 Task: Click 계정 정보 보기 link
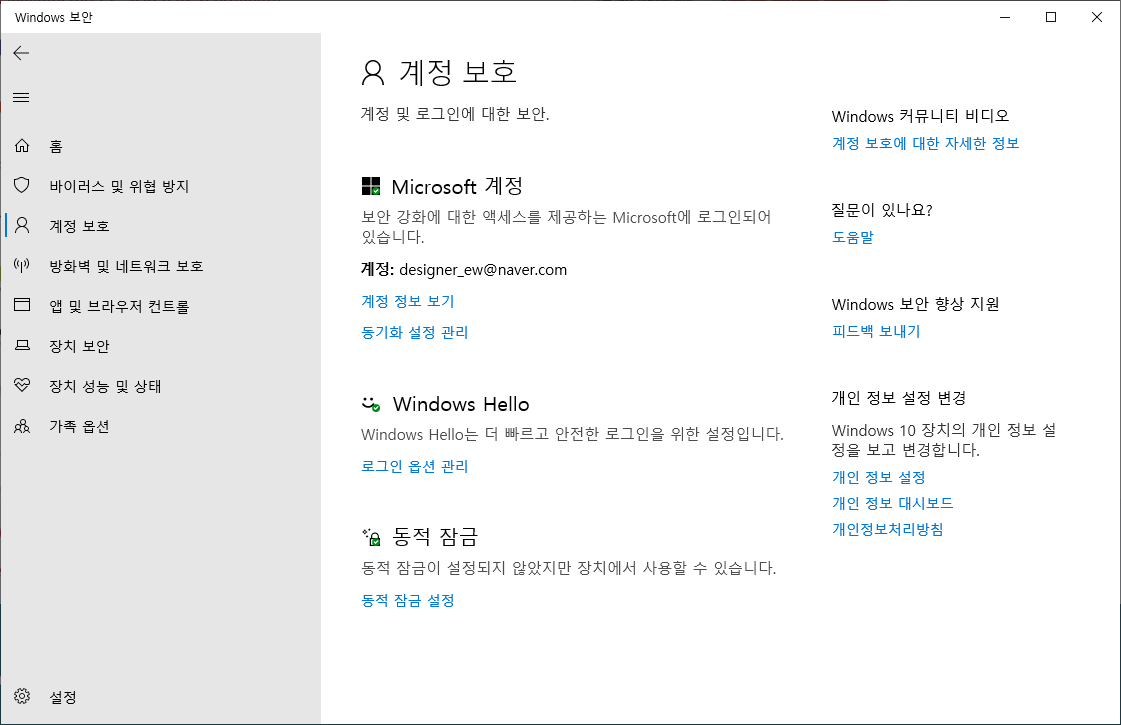408,301
